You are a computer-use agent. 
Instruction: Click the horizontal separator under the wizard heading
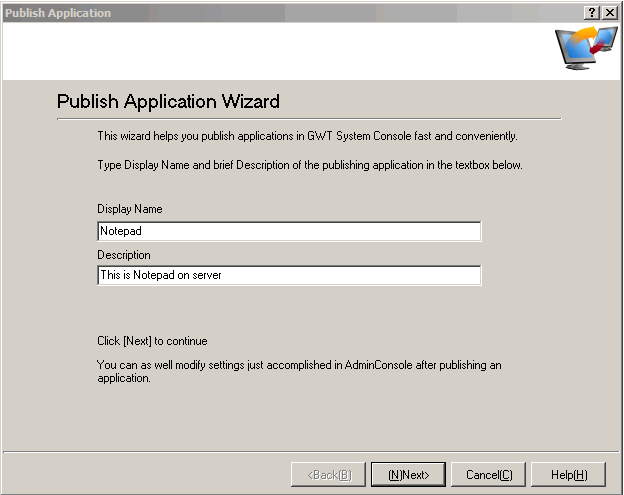point(308,119)
